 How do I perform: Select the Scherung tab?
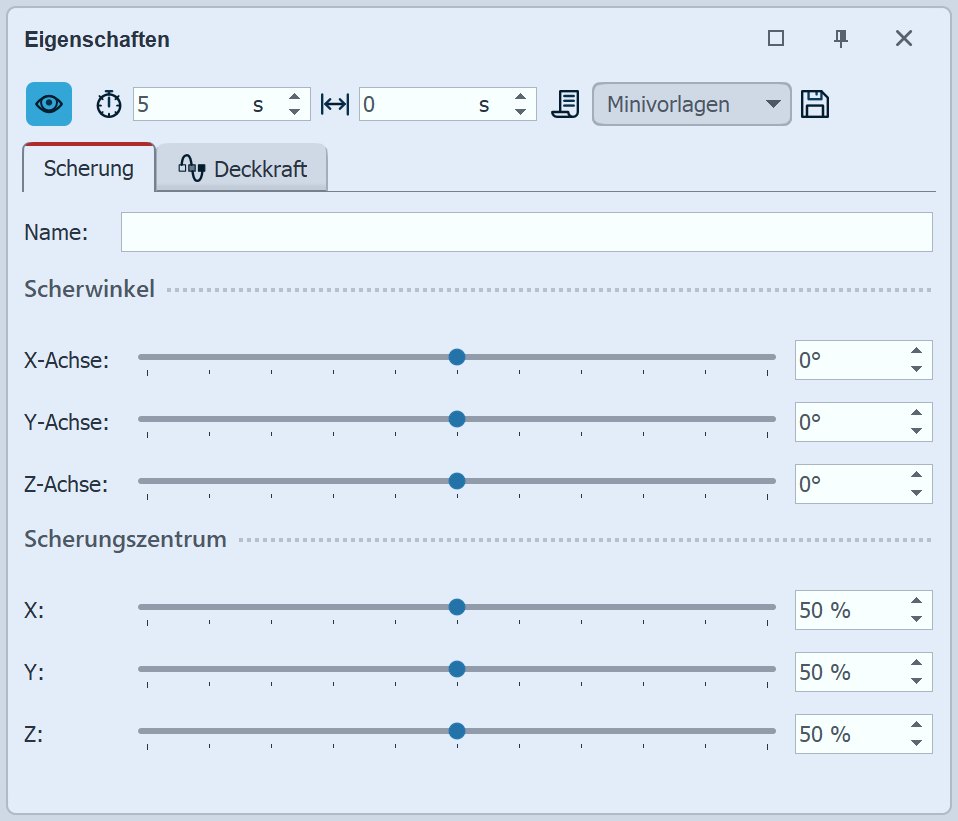pos(88,168)
